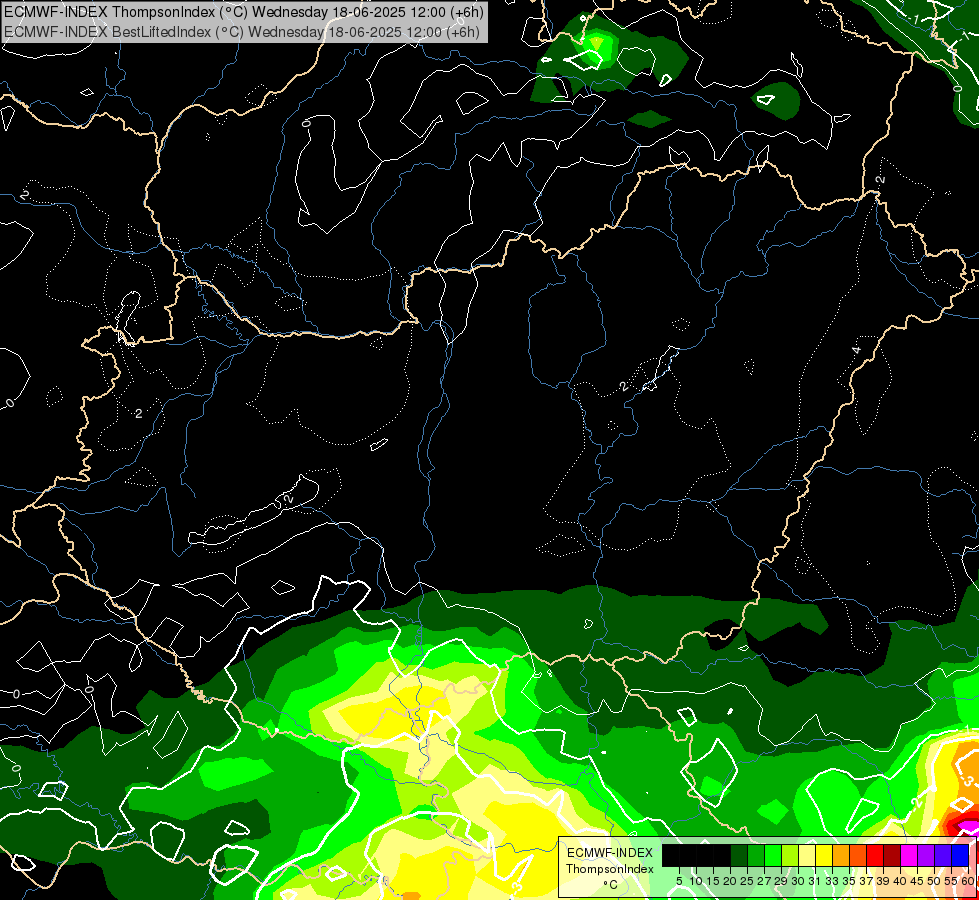This screenshot has height=900, width=979.
Task: Click the legend tick value '40'
Action: pyautogui.click(x=900, y=881)
